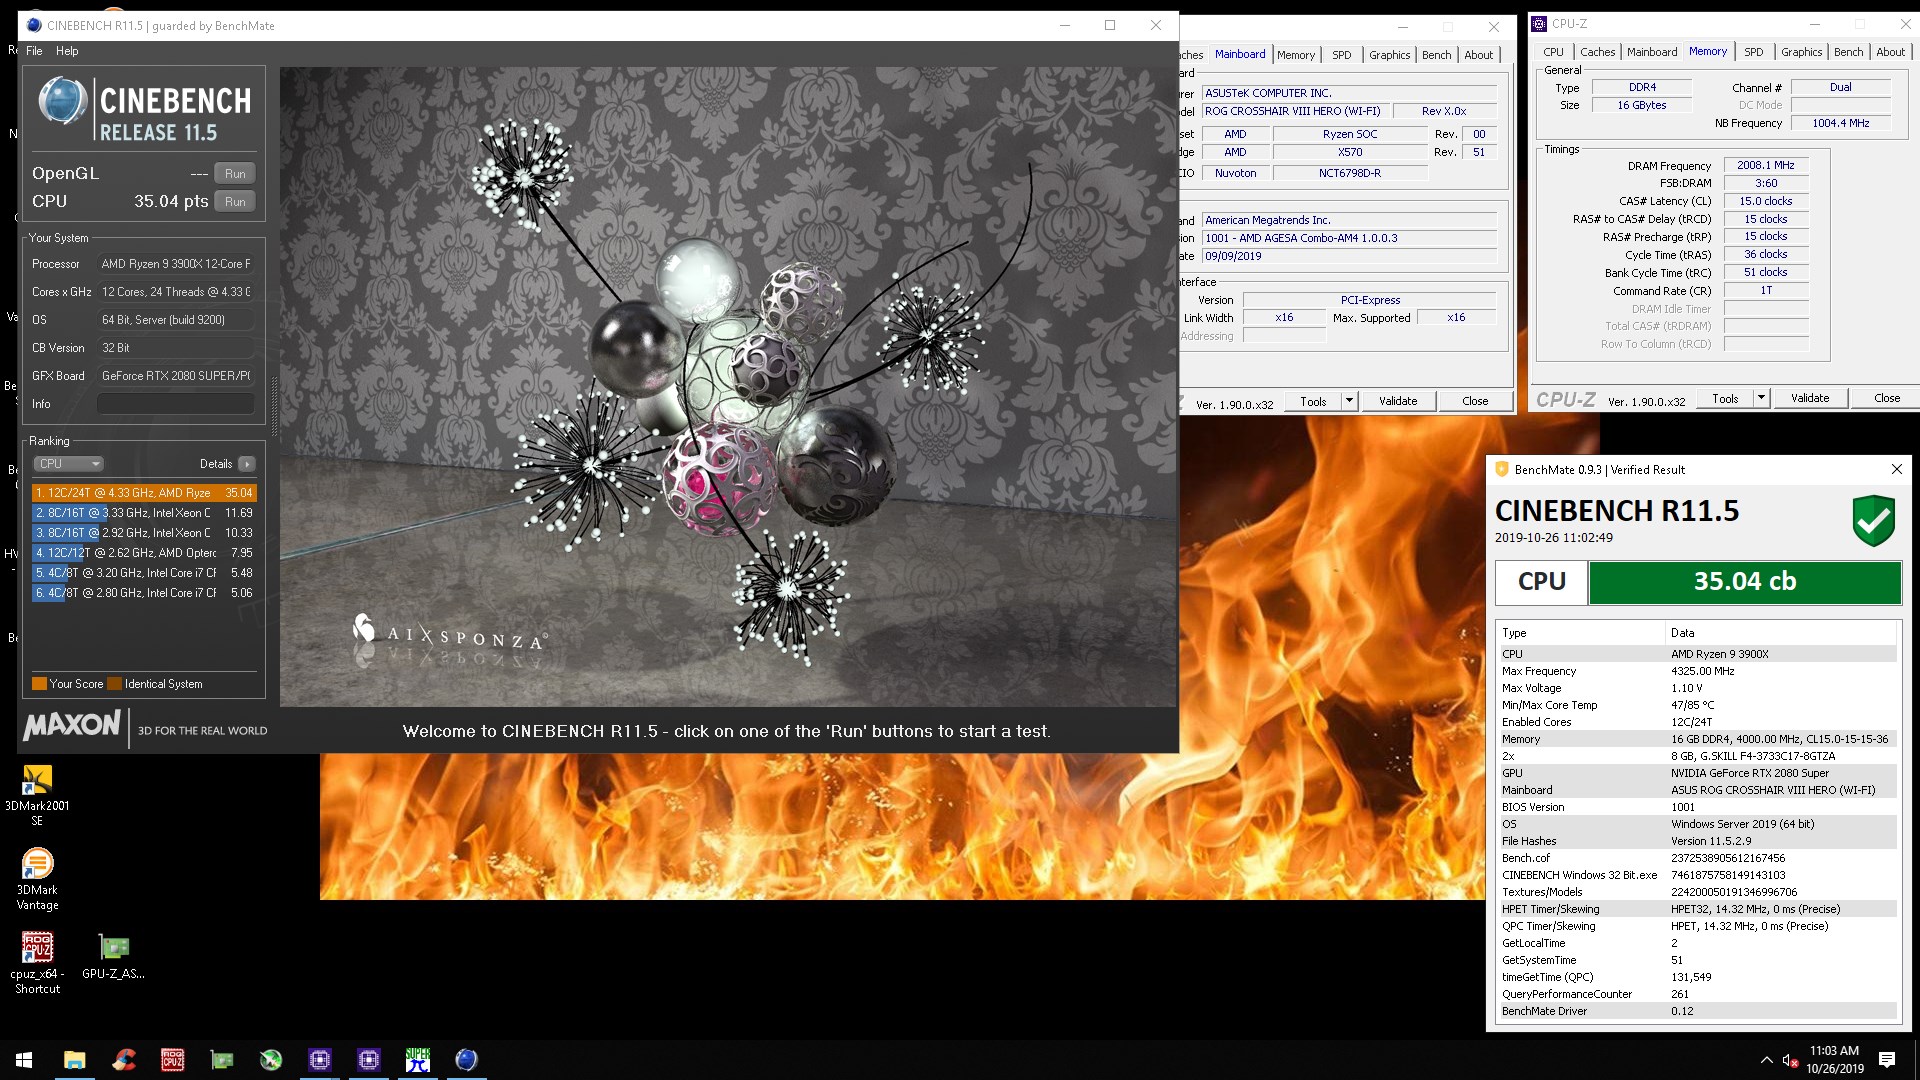Switch to Cinebench in the taskbar
1920x1080 pixels.
466,1060
